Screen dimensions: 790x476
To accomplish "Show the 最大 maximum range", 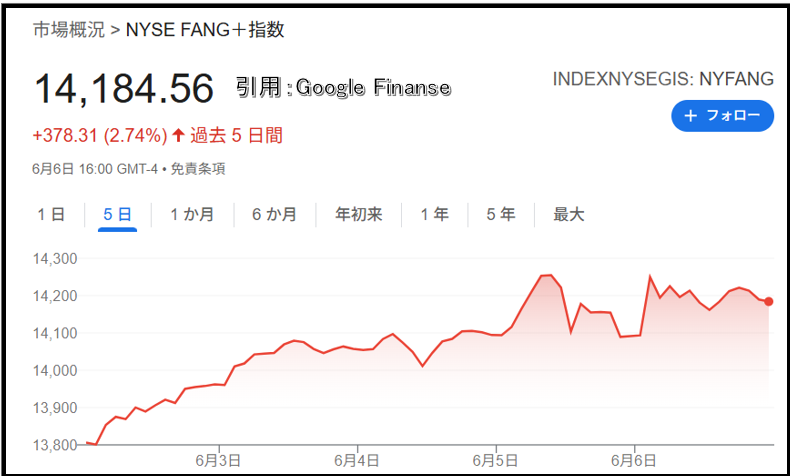I will (x=569, y=215).
